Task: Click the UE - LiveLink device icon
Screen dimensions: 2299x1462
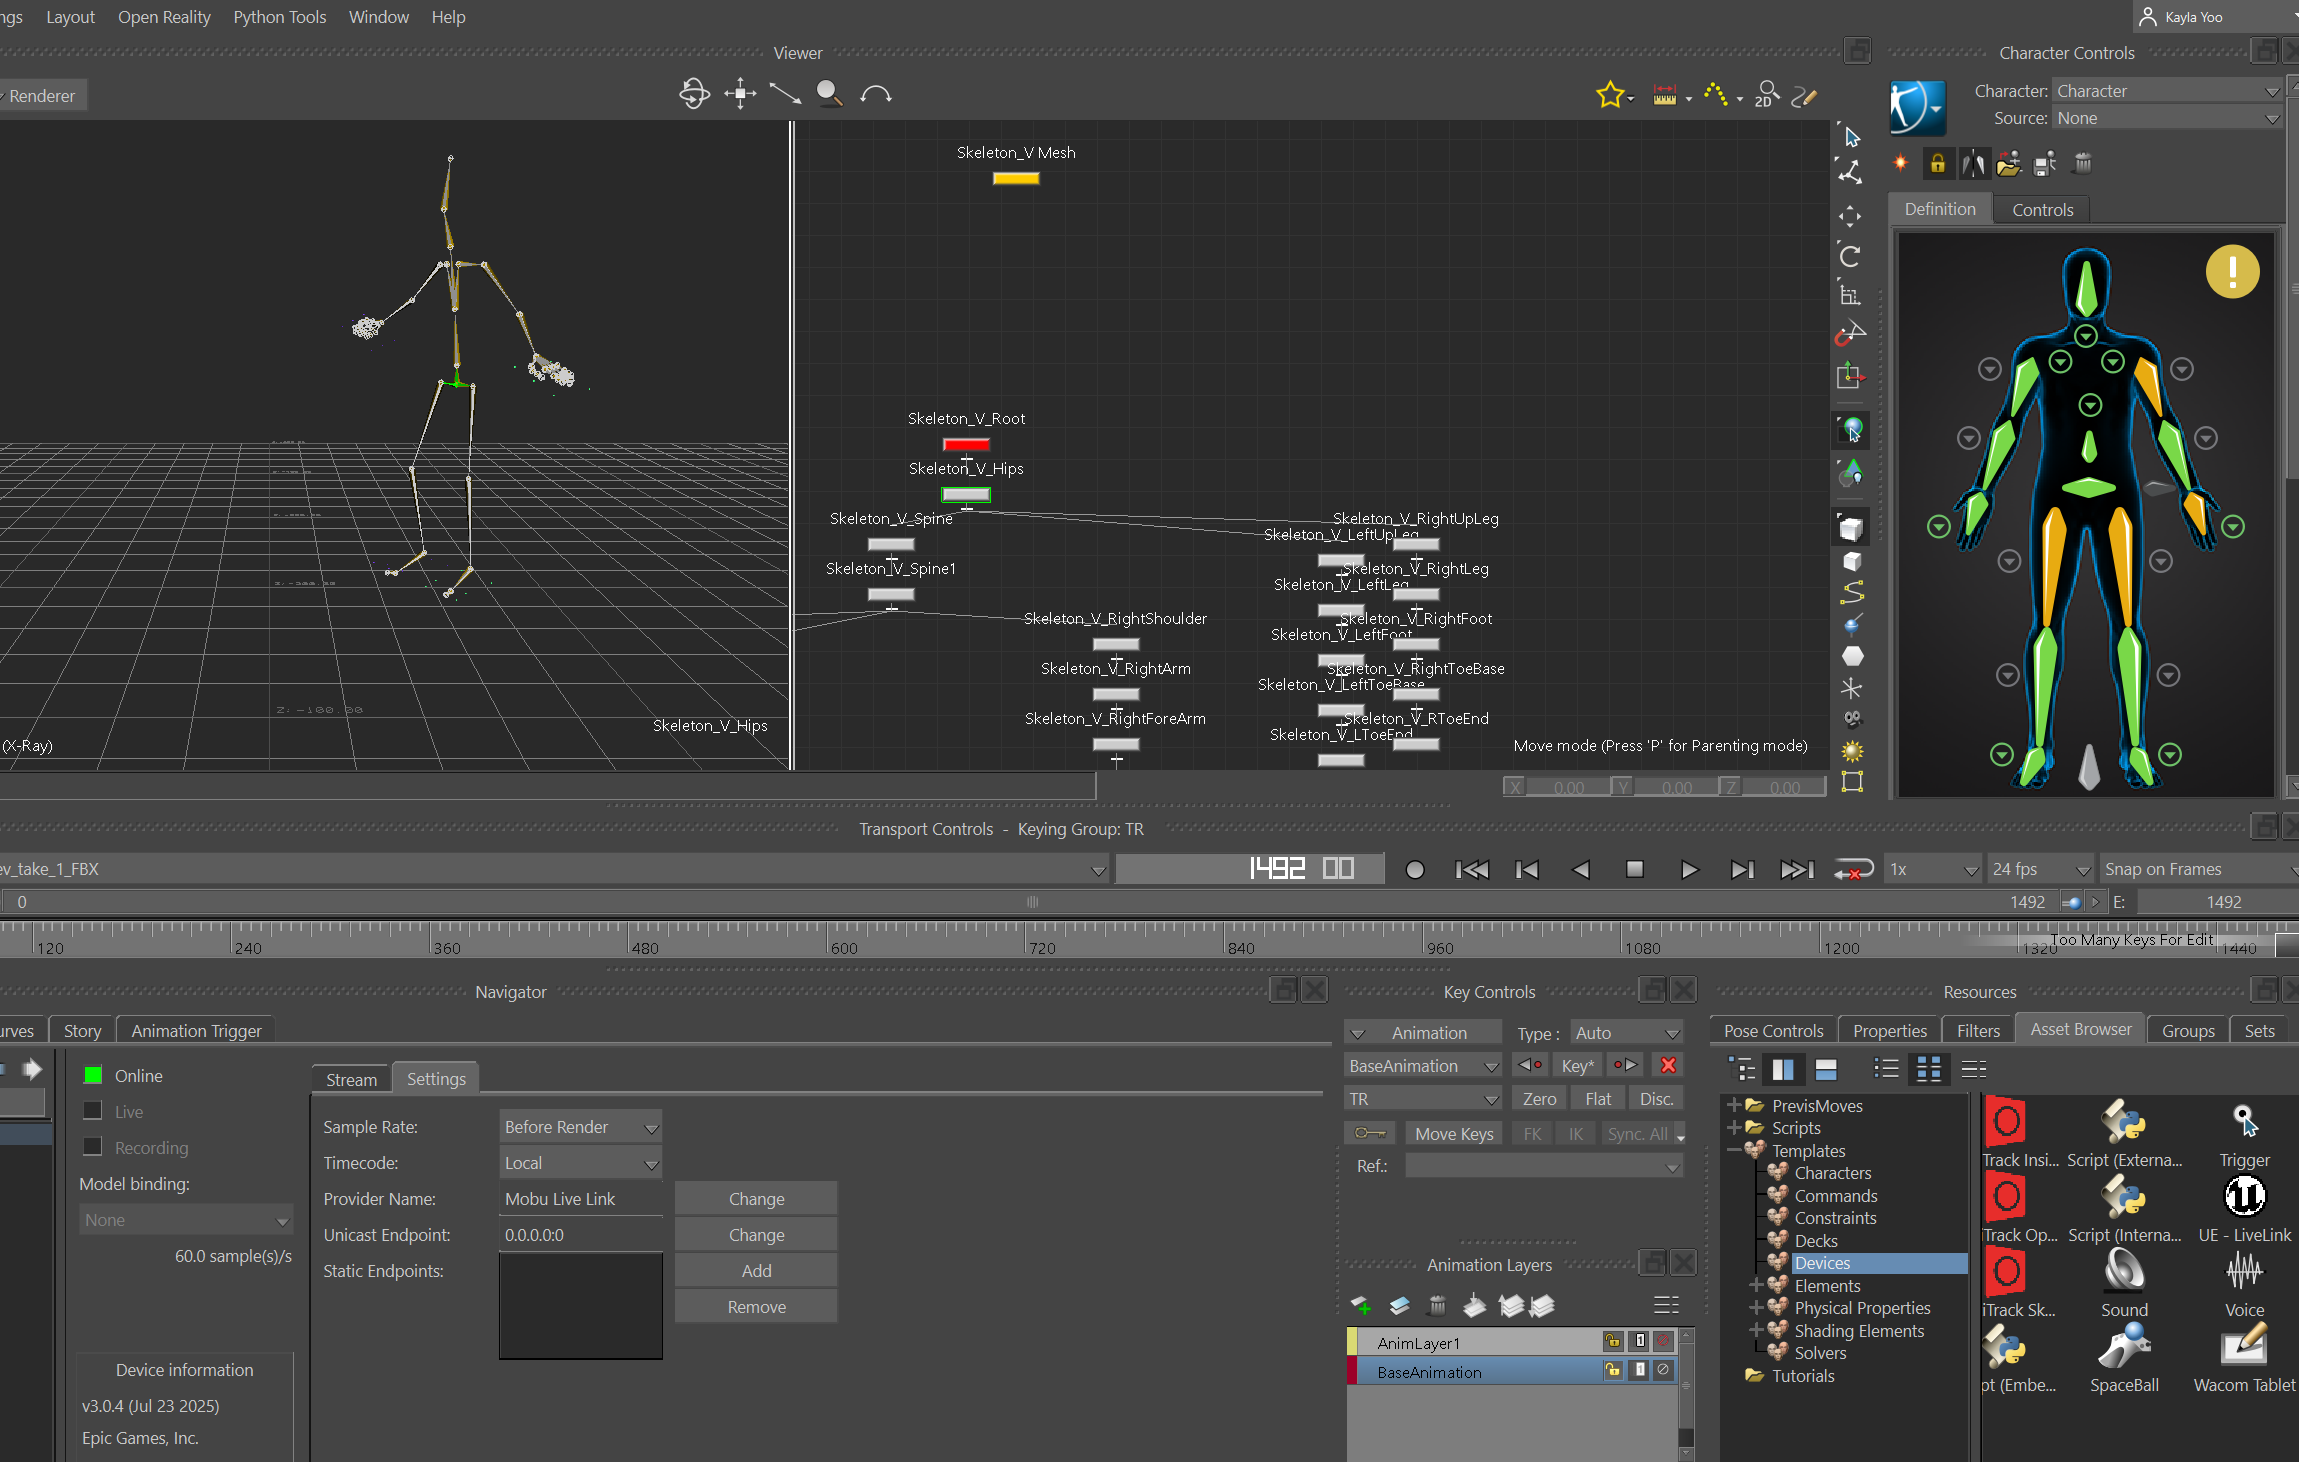Action: click(2243, 1197)
